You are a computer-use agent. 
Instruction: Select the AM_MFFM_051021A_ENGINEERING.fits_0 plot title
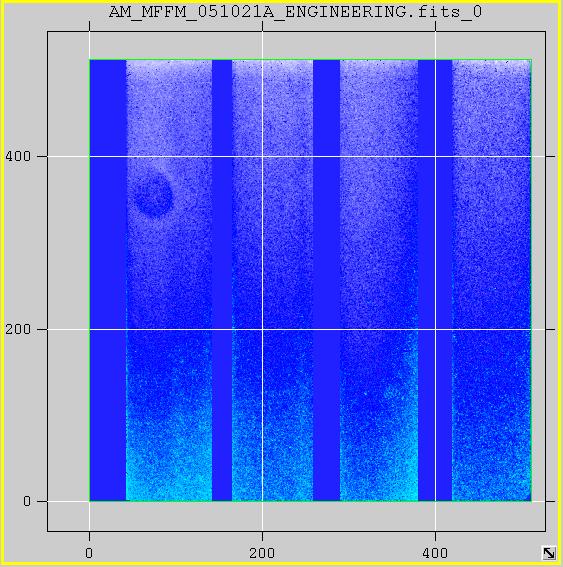coord(295,12)
